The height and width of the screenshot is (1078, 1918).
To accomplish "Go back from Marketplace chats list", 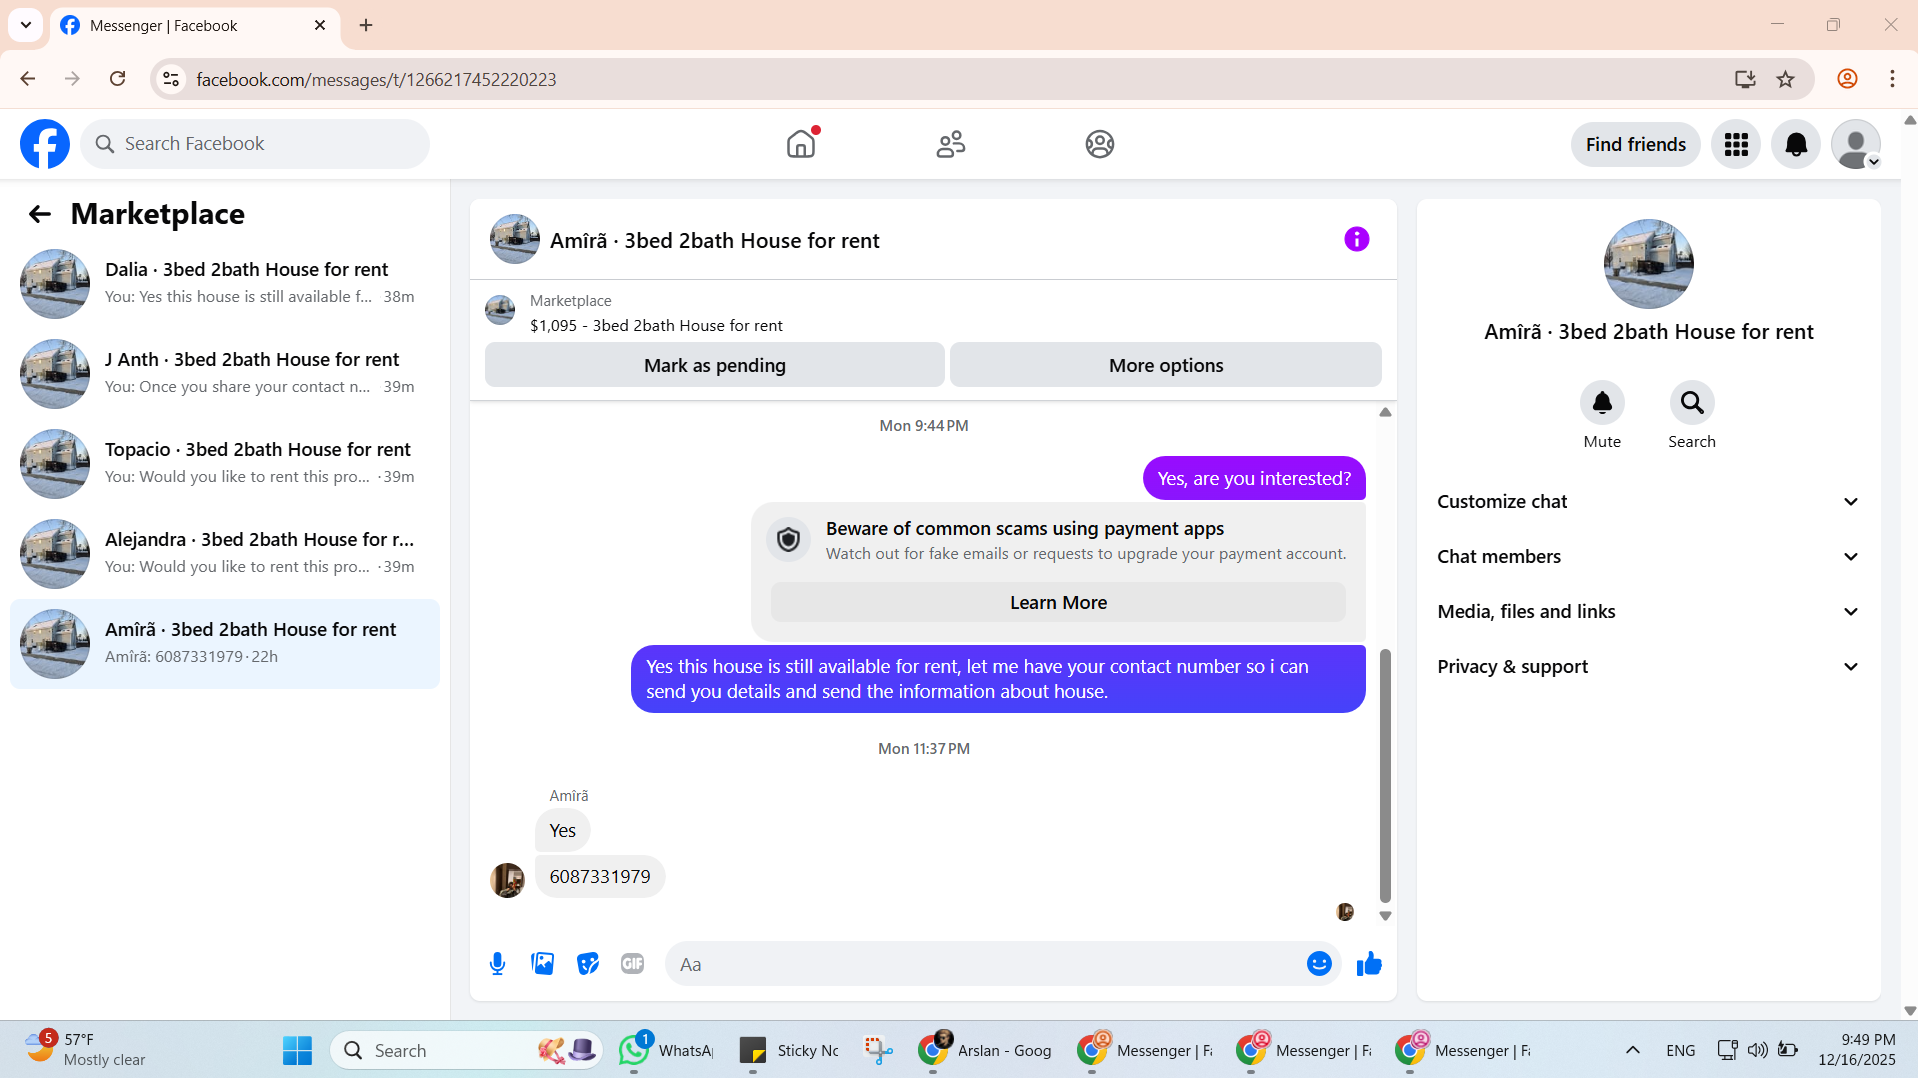I will click(40, 214).
